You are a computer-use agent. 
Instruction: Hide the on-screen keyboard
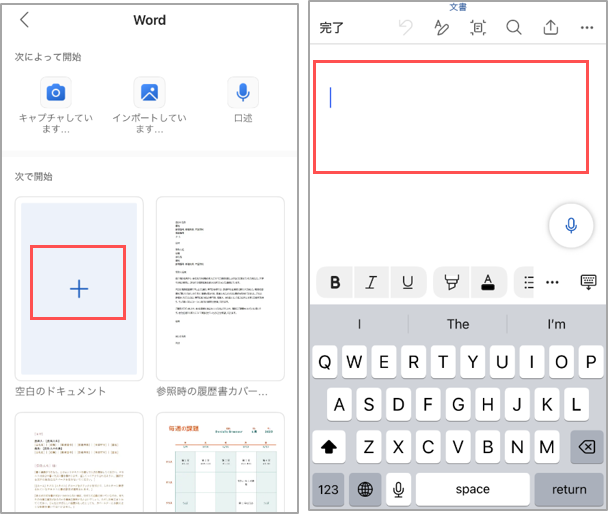(x=588, y=282)
